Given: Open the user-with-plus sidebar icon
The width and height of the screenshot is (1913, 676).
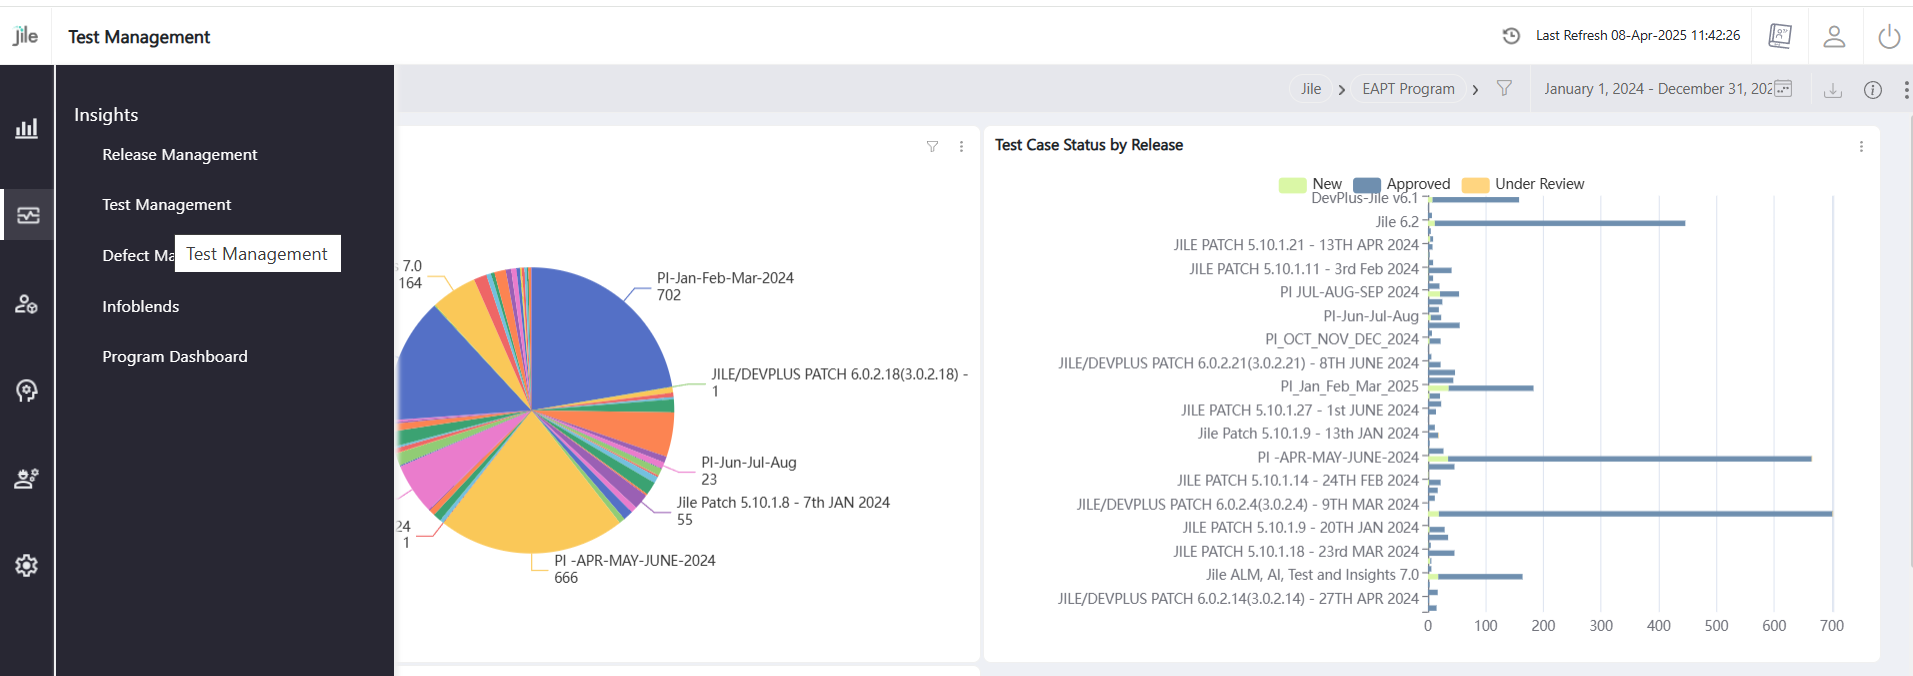Looking at the screenshot, I should (27, 304).
